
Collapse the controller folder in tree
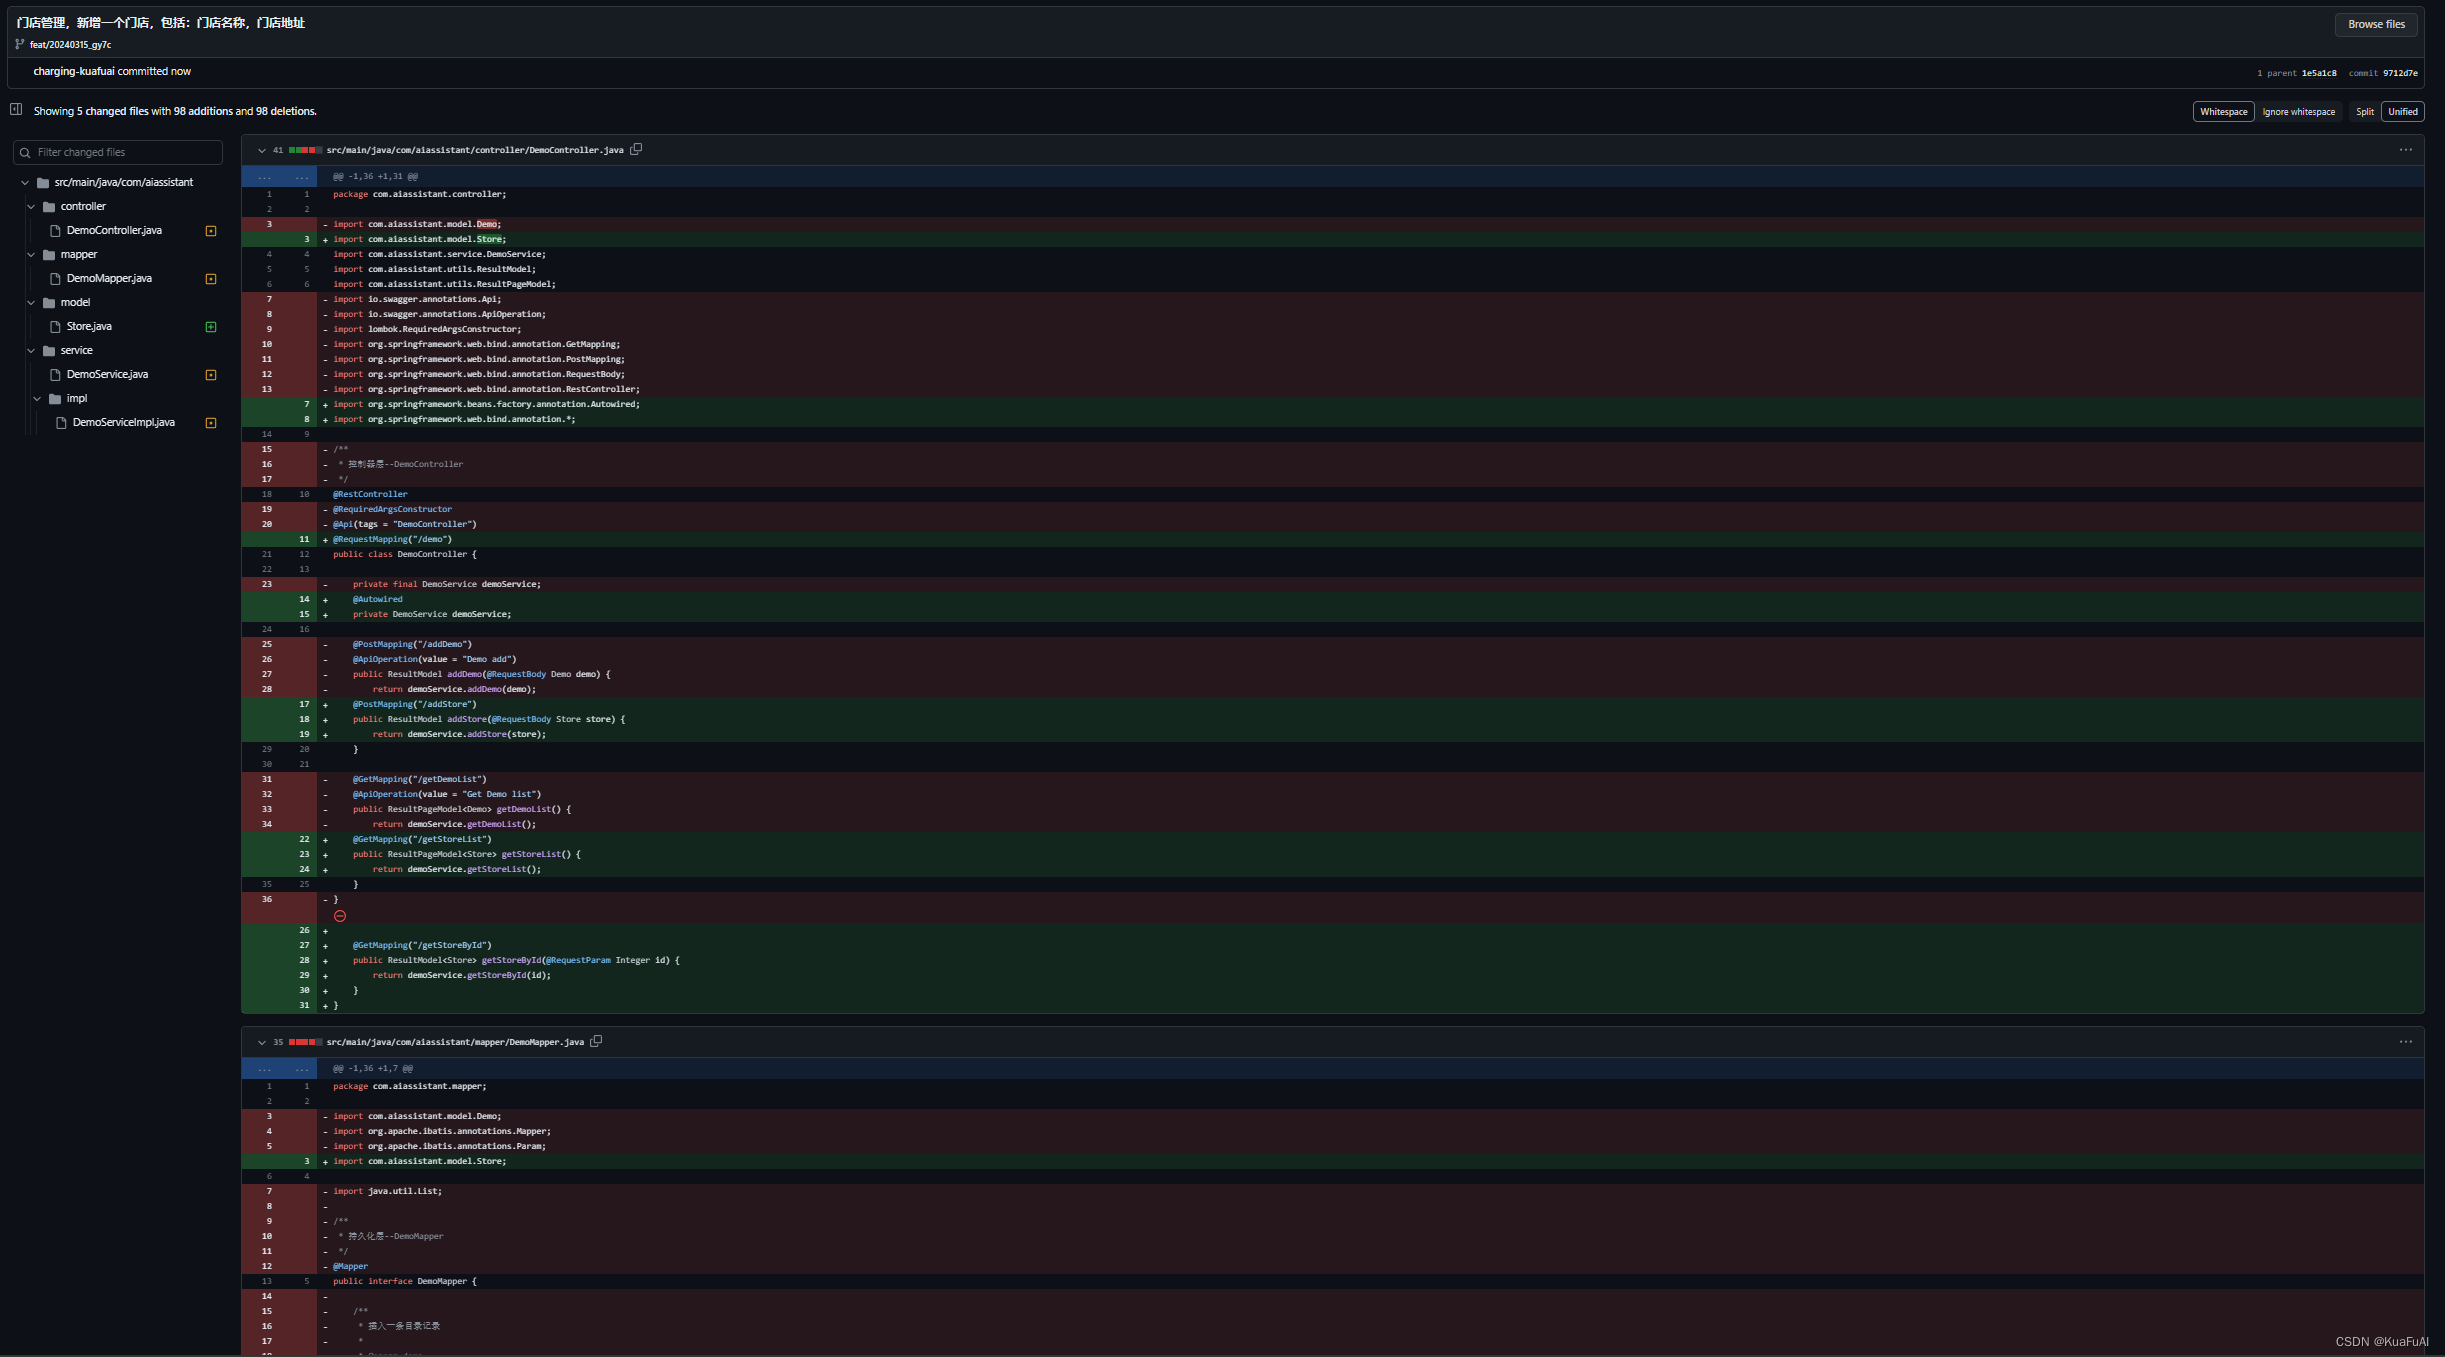click(31, 207)
